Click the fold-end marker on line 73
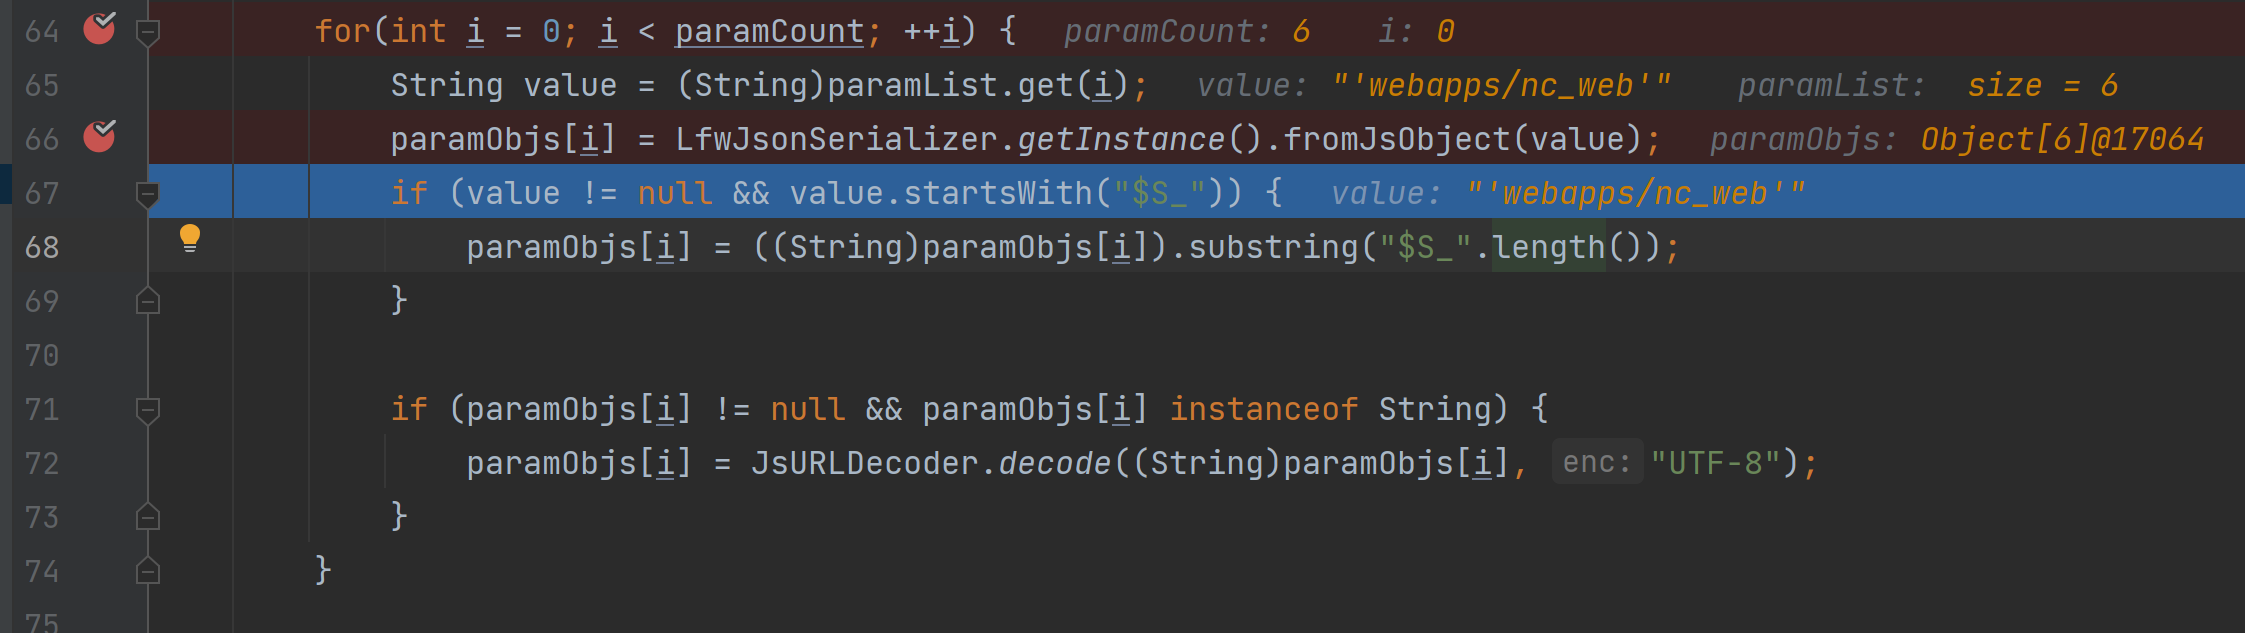 [x=148, y=517]
